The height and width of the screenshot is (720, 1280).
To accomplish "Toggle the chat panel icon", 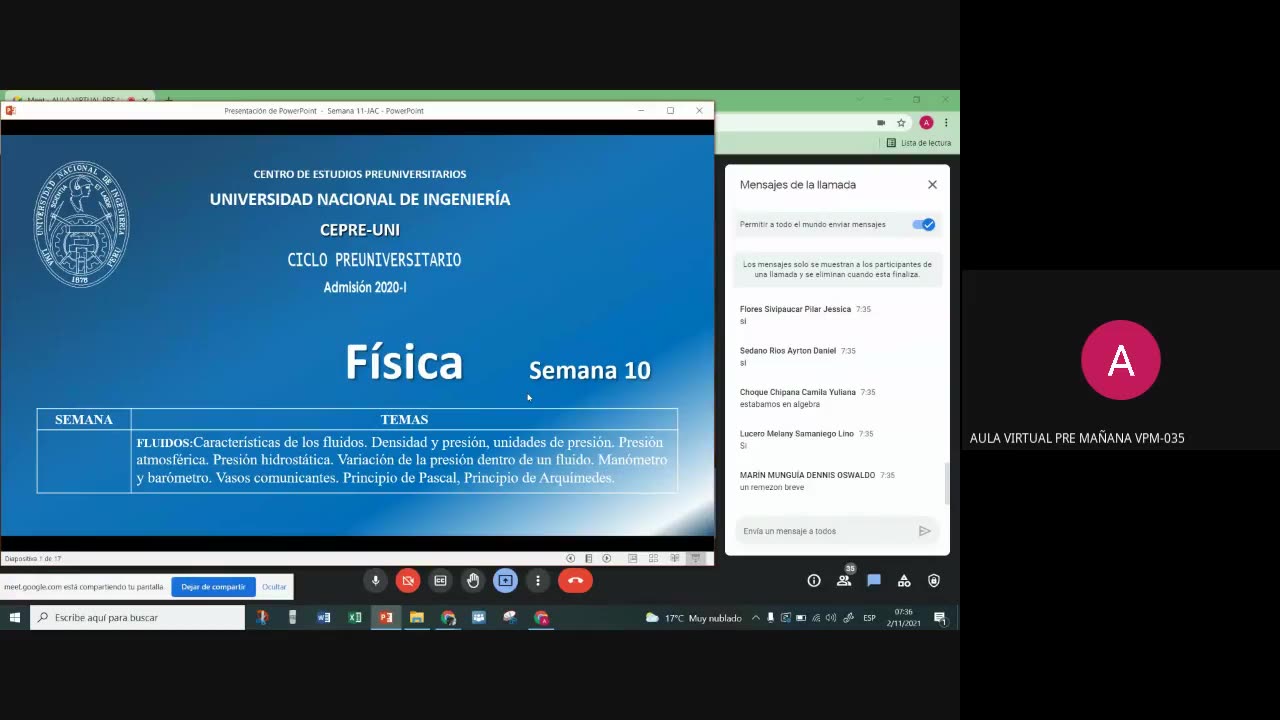I will click(x=874, y=581).
